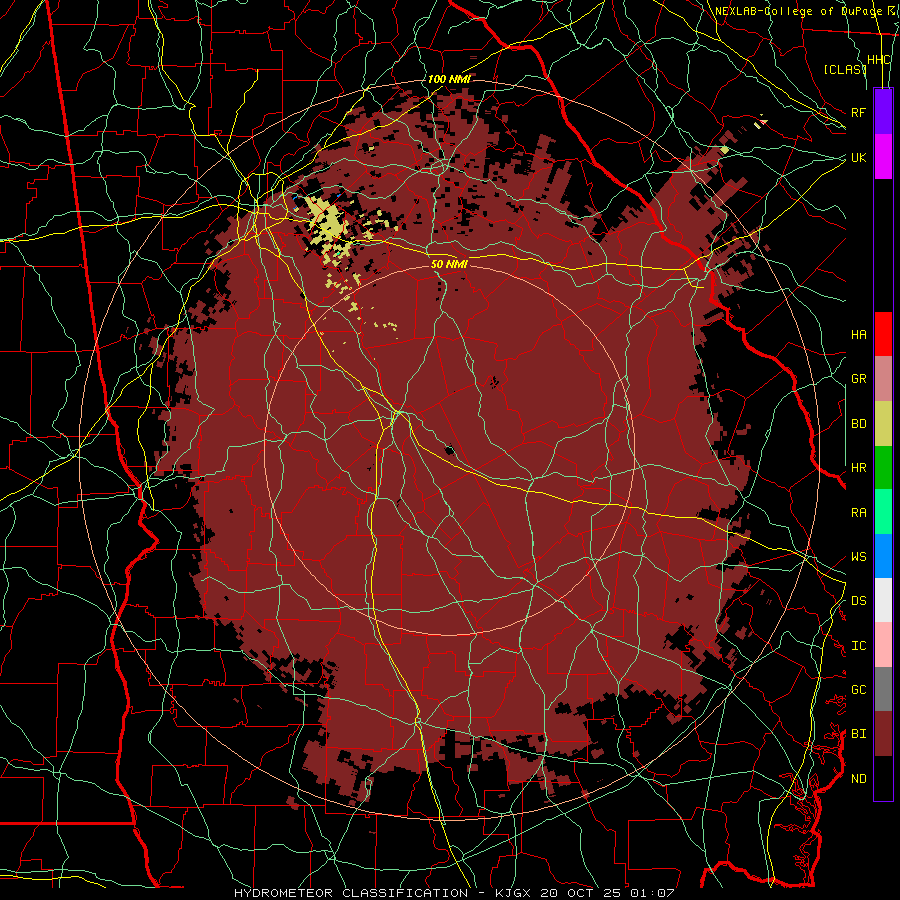Viewport: 900px width, 900px height.
Task: Click the WS blue legend swatch
Action: coord(883,556)
